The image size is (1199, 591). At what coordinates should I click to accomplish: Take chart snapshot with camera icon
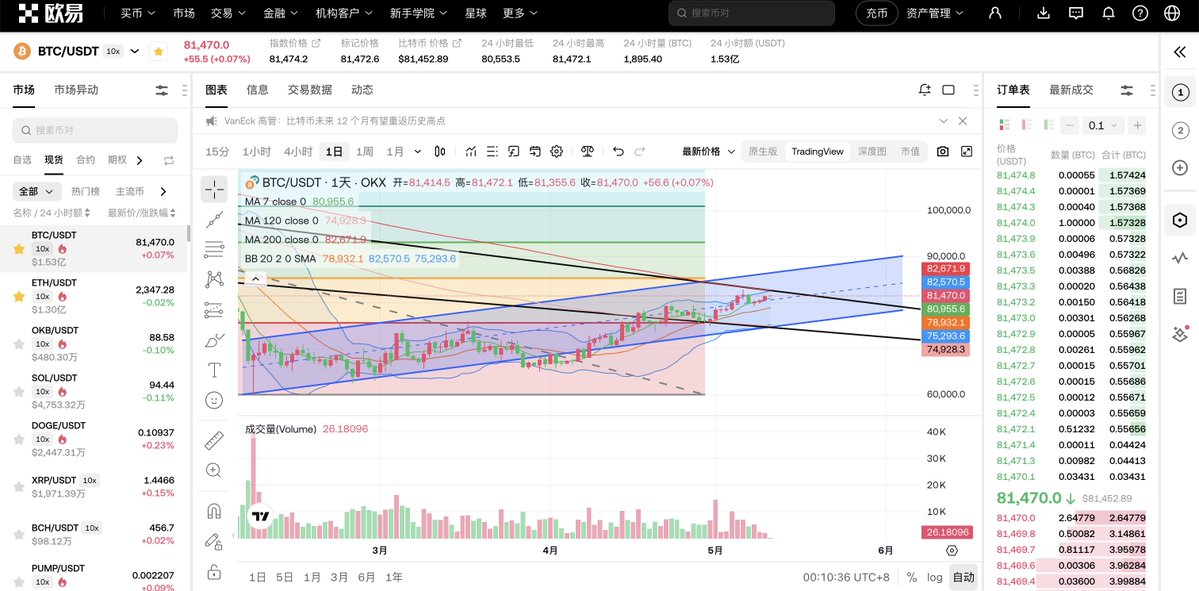click(x=943, y=151)
